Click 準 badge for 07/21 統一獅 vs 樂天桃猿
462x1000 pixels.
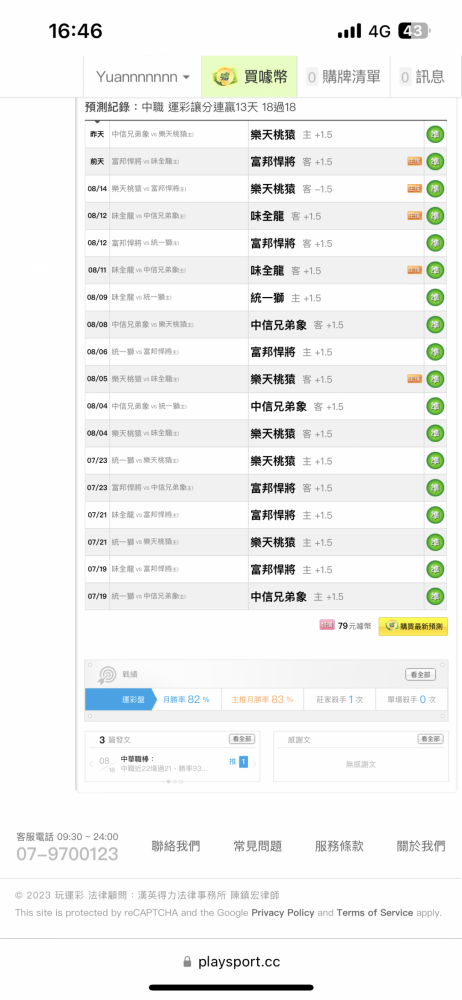[436, 542]
